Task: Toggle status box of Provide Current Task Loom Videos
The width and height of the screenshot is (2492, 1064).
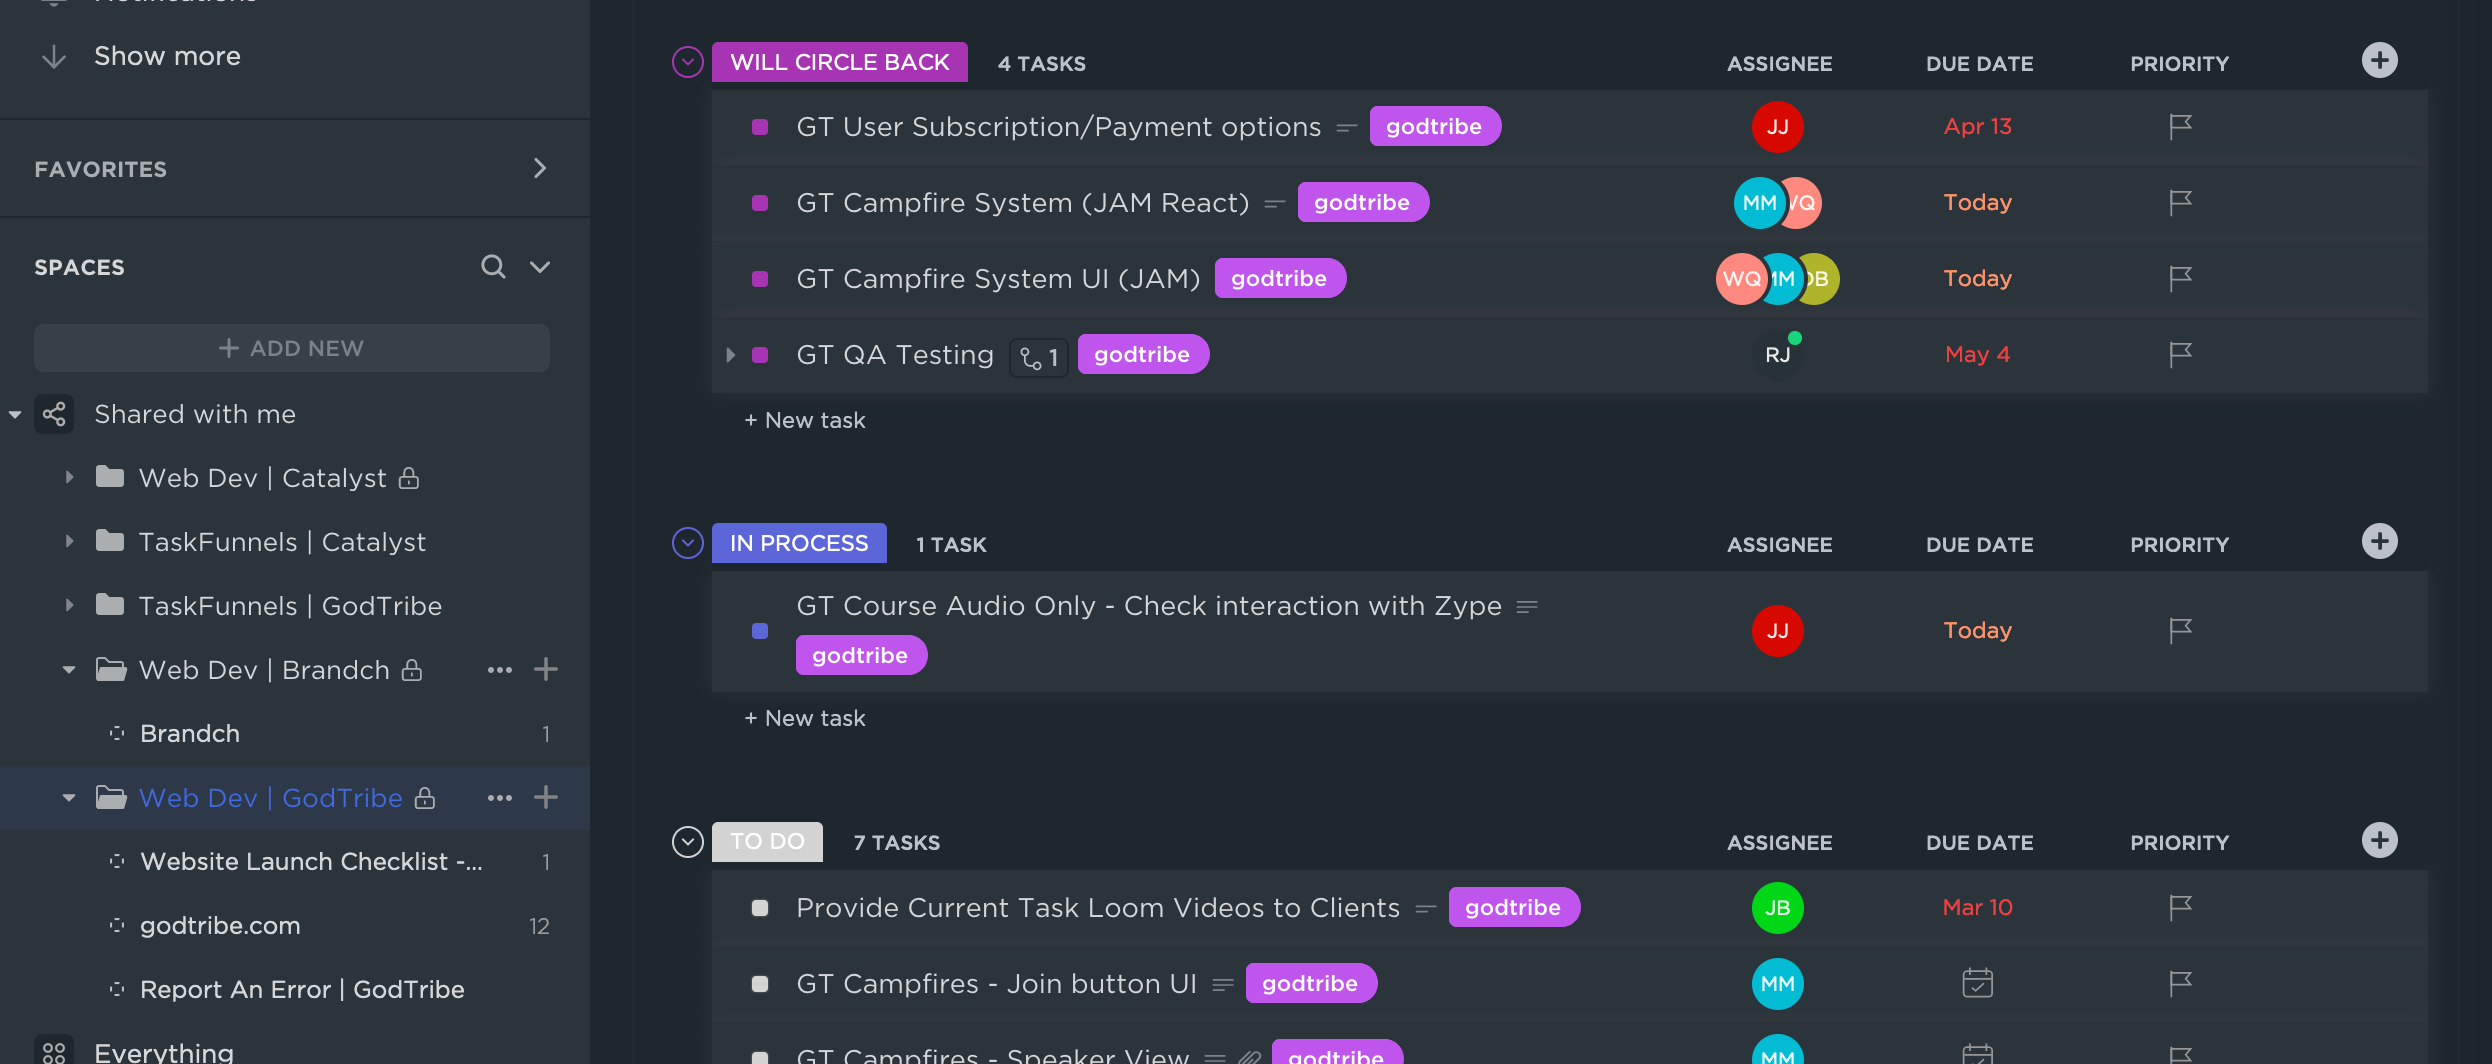Action: (x=760, y=908)
